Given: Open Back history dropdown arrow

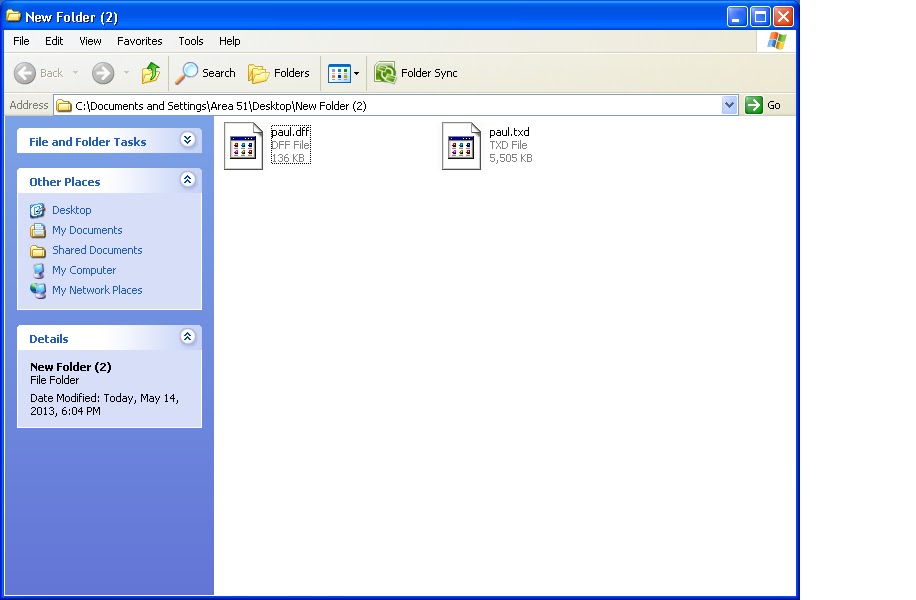Looking at the screenshot, I should coord(75,73).
